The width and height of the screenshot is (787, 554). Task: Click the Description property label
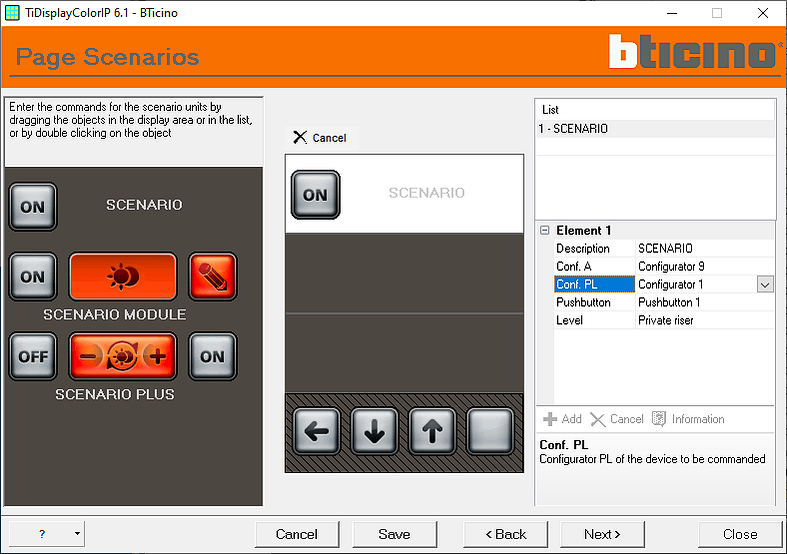[x=594, y=248]
